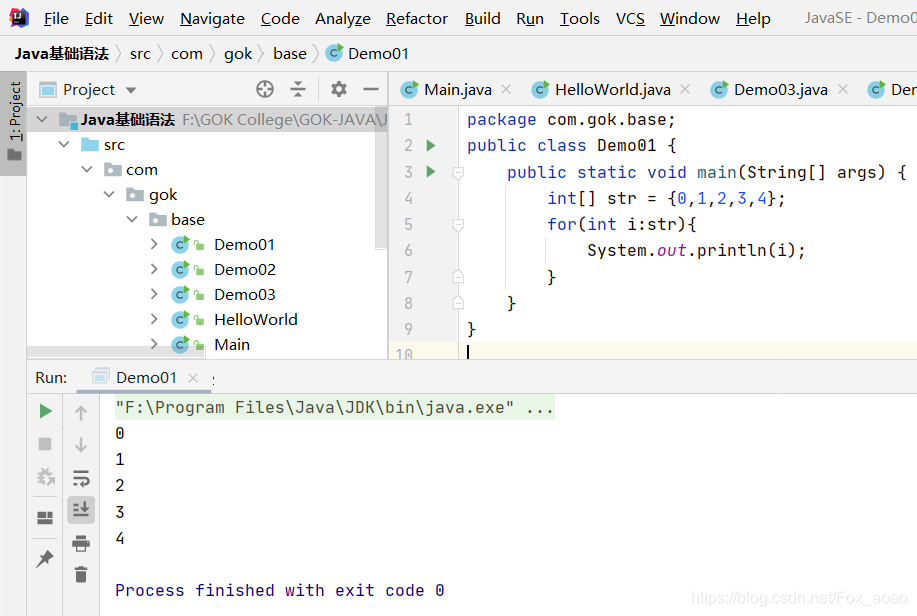The image size is (917, 616).
Task: Fold main method at line 3 gutter
Action: click(x=458, y=173)
